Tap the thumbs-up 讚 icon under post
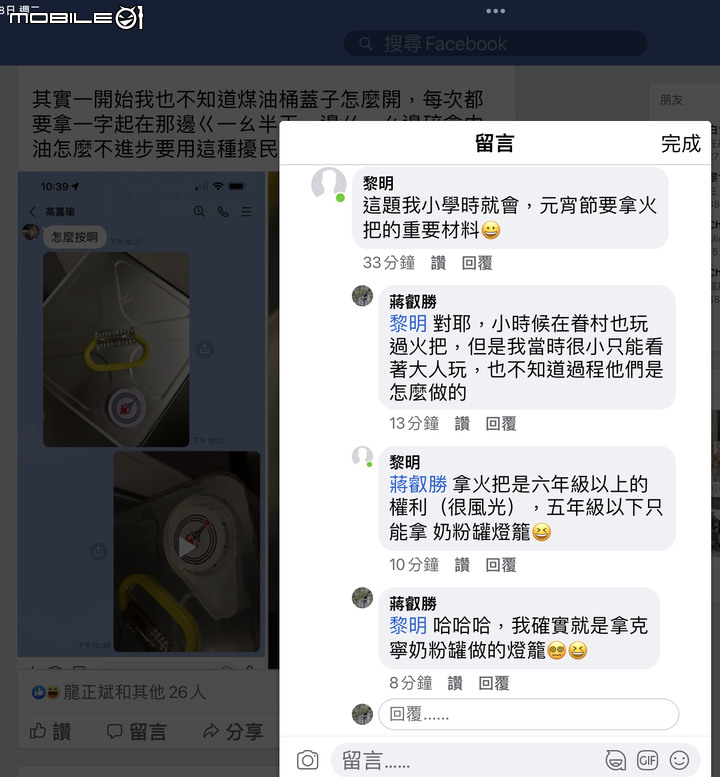The height and width of the screenshot is (777, 720). (x=38, y=730)
